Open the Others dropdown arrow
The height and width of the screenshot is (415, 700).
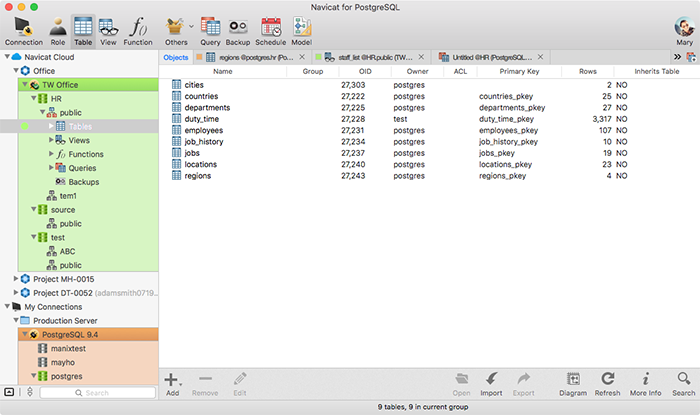point(191,26)
